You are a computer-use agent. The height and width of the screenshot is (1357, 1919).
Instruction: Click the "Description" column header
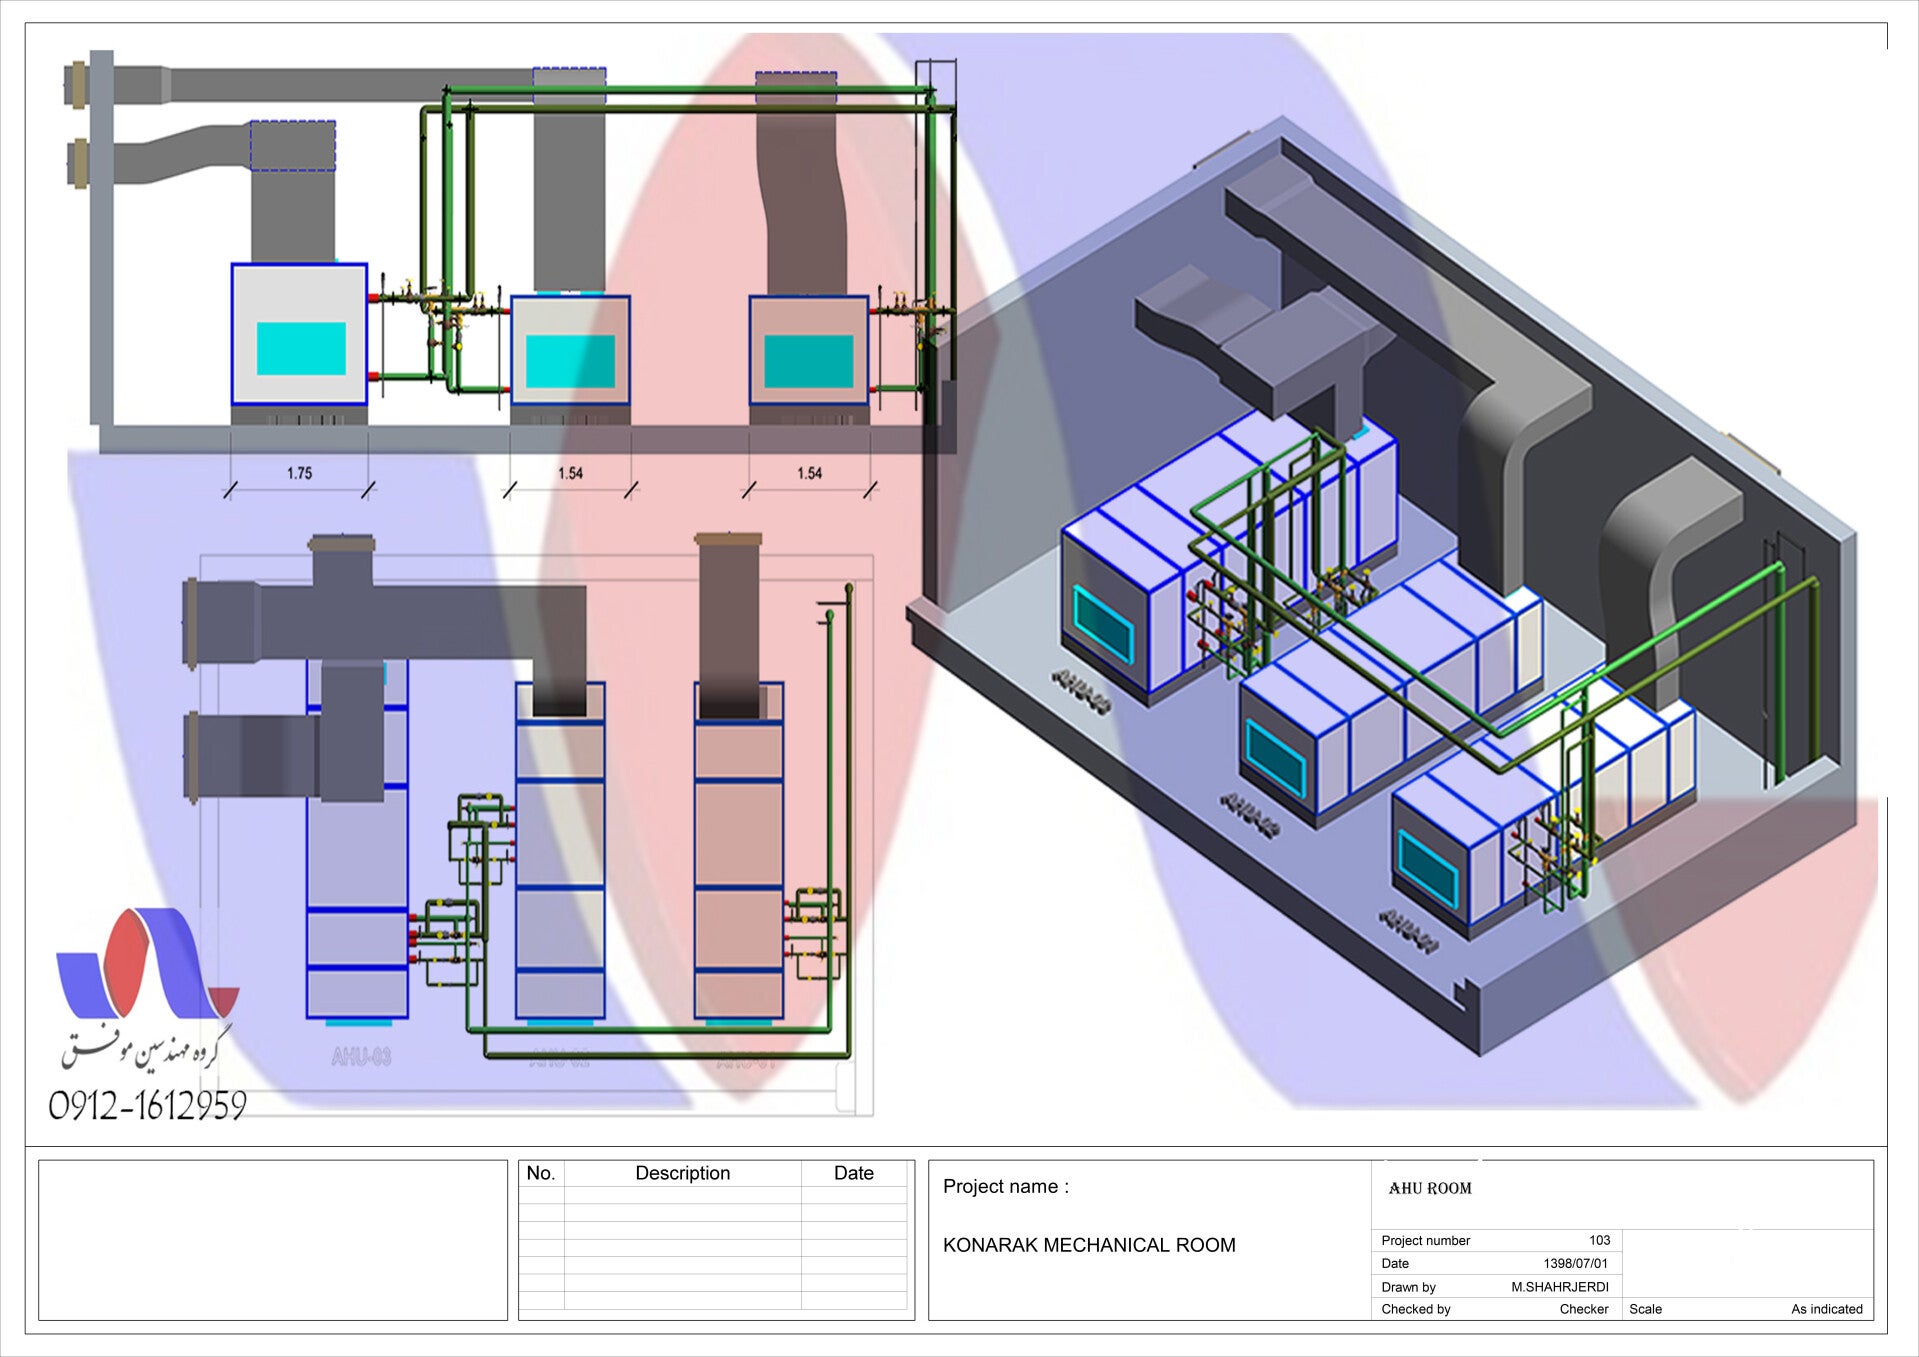(683, 1173)
